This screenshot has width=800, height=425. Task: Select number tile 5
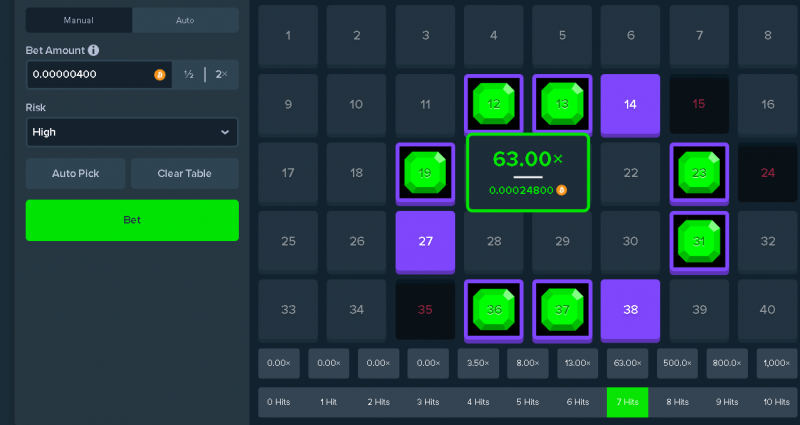tap(562, 36)
